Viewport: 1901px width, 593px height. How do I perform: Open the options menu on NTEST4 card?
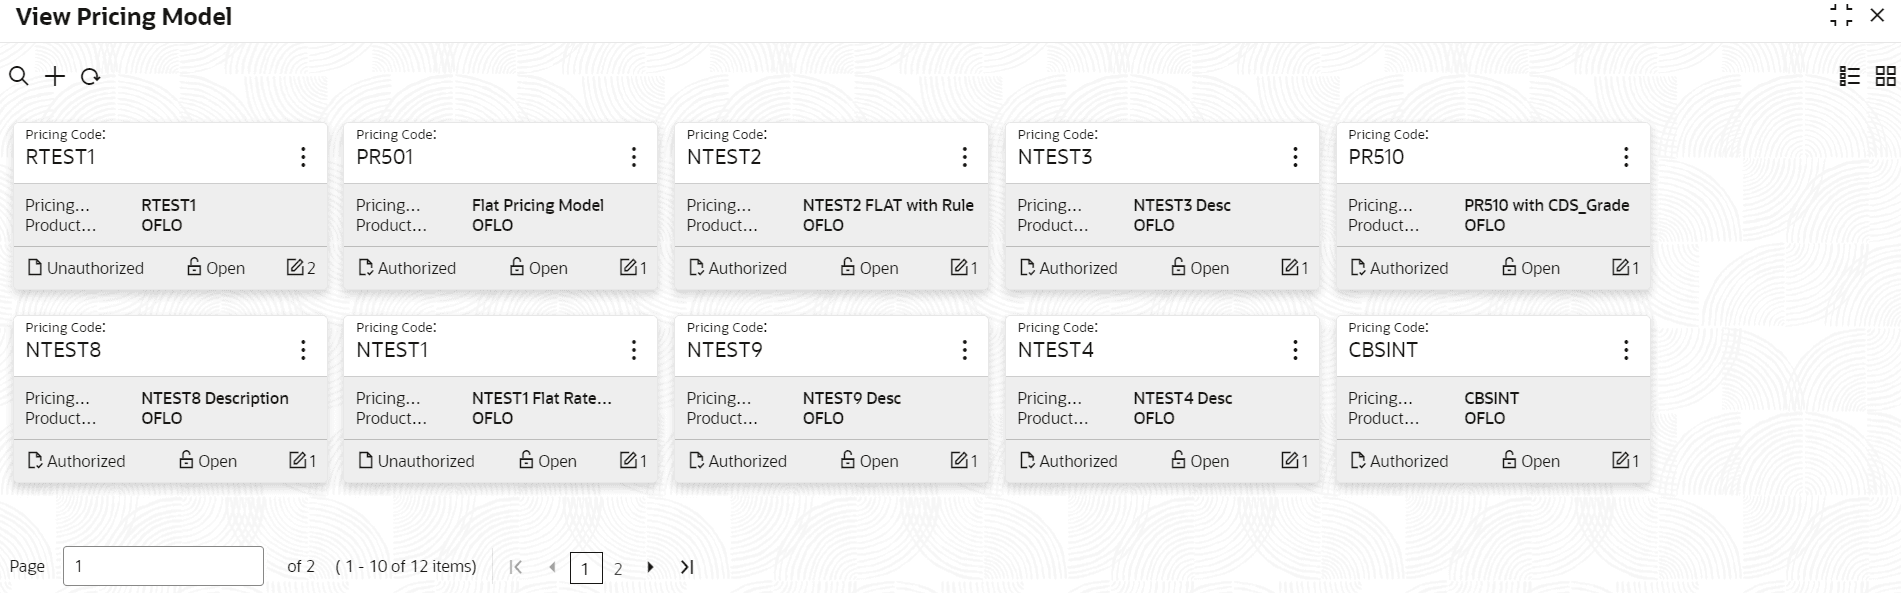tap(1295, 349)
